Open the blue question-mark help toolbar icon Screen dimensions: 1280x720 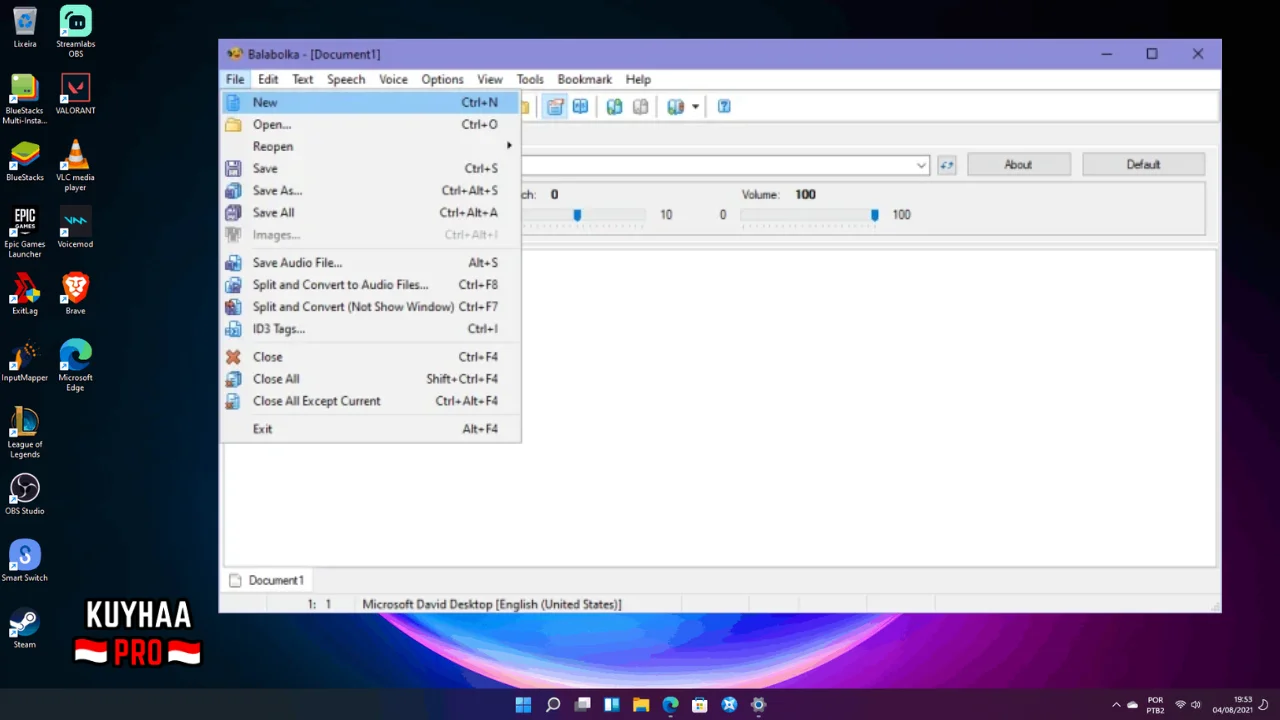724,106
